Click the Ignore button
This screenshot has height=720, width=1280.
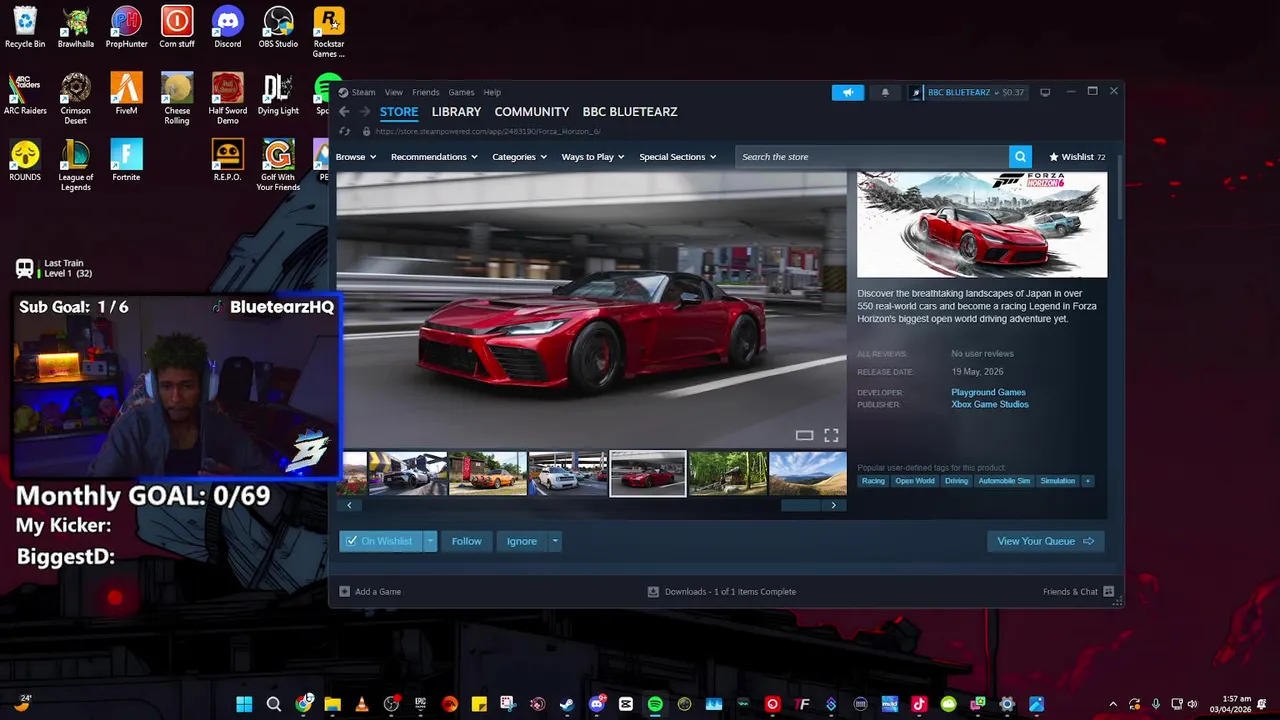pos(522,541)
